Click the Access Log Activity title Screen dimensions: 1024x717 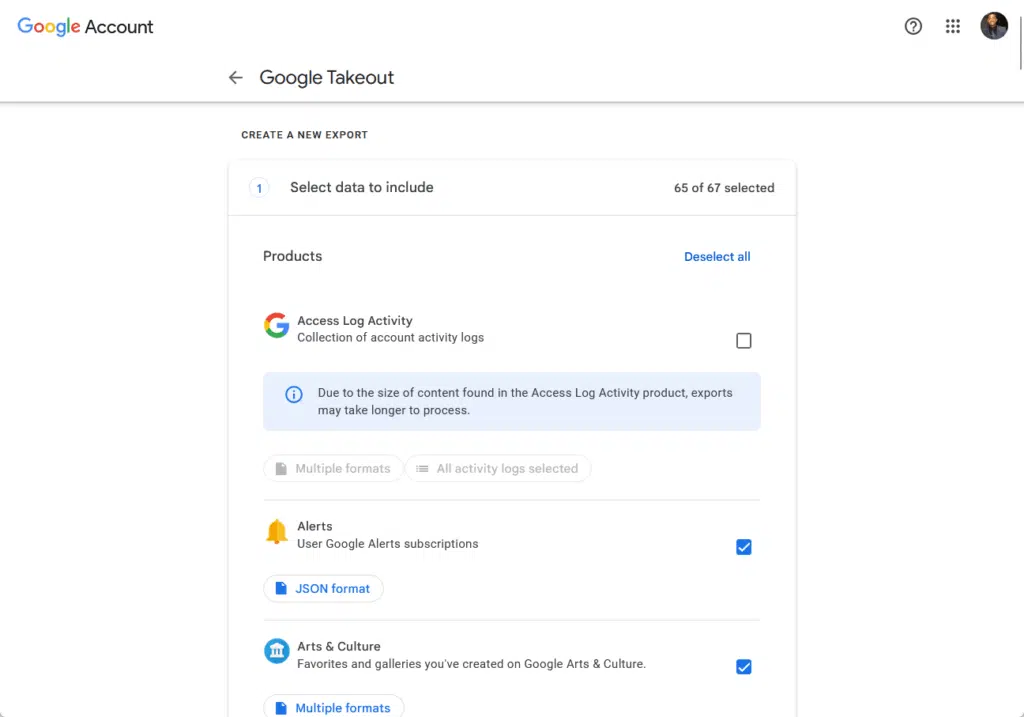click(x=355, y=321)
